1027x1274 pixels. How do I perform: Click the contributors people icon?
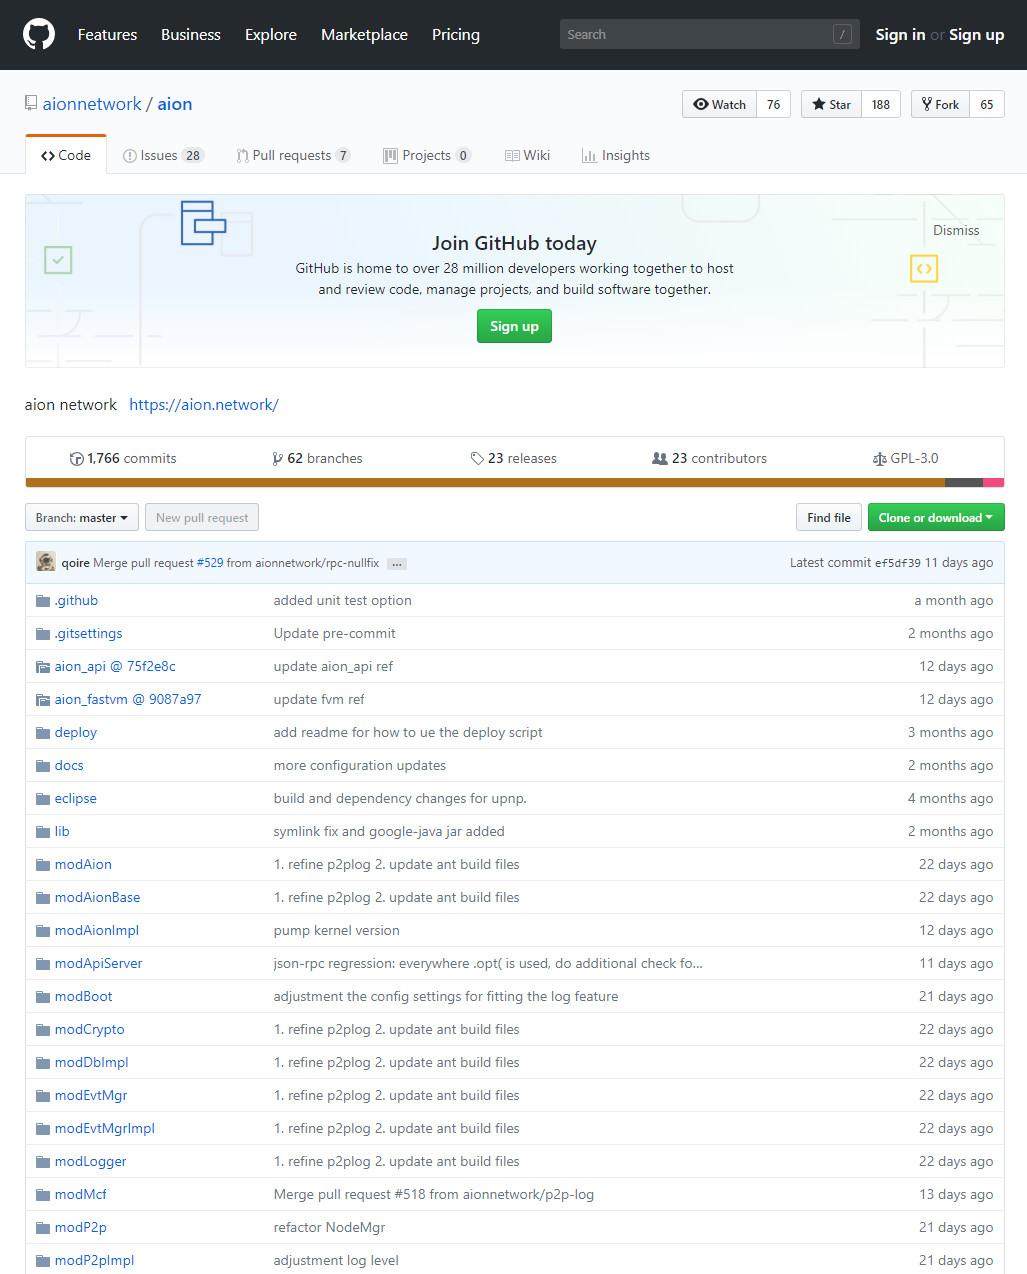click(659, 459)
